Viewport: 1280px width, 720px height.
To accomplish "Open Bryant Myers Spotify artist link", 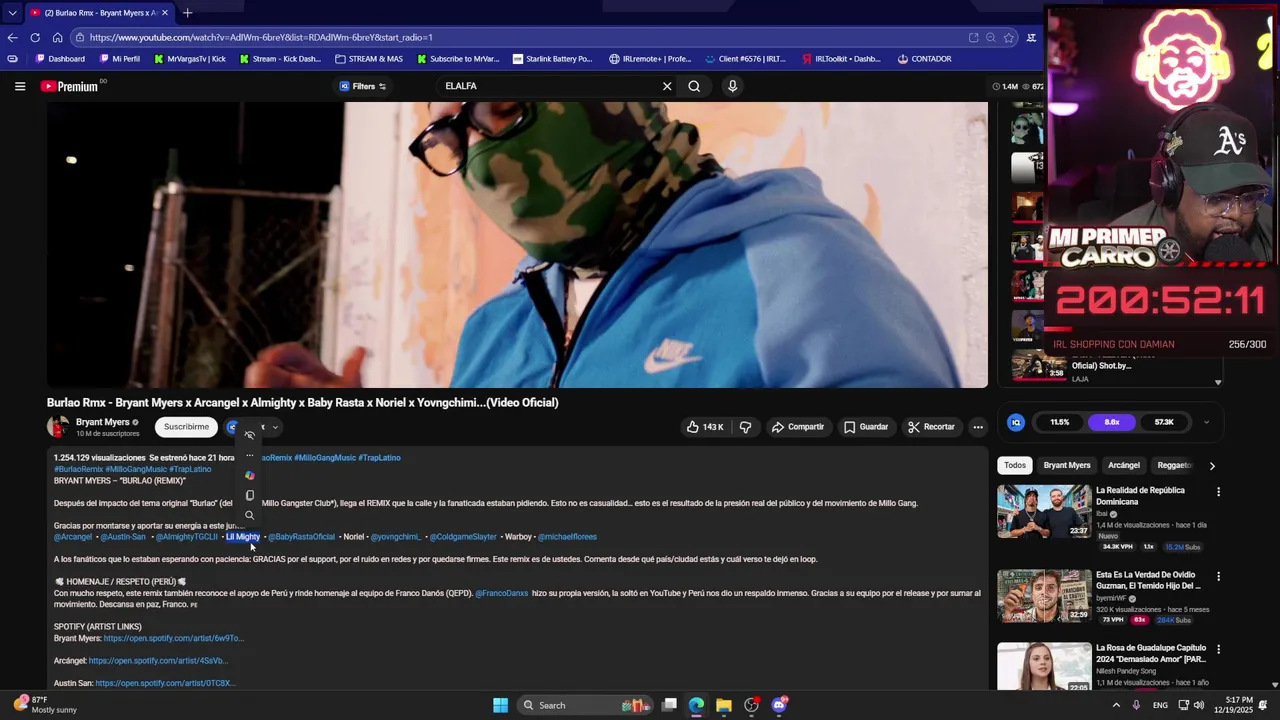I will click(174, 638).
